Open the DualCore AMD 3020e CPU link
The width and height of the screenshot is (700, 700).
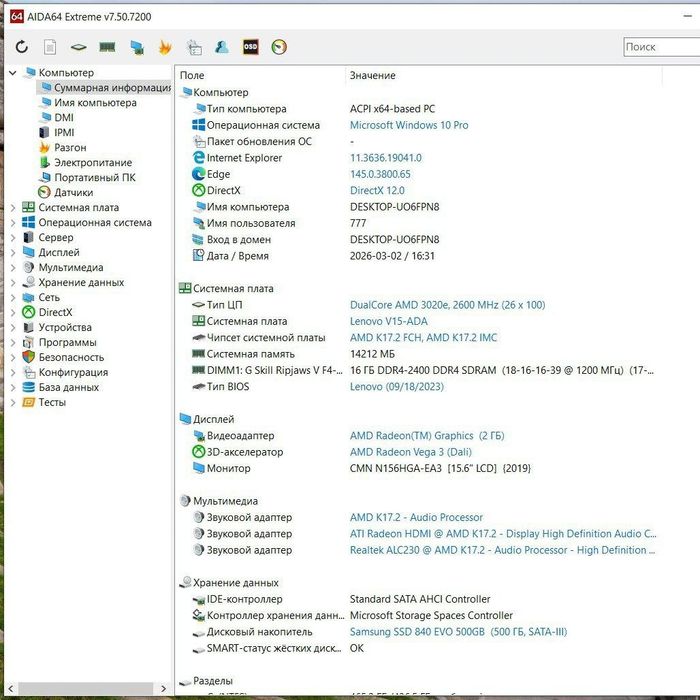447,305
